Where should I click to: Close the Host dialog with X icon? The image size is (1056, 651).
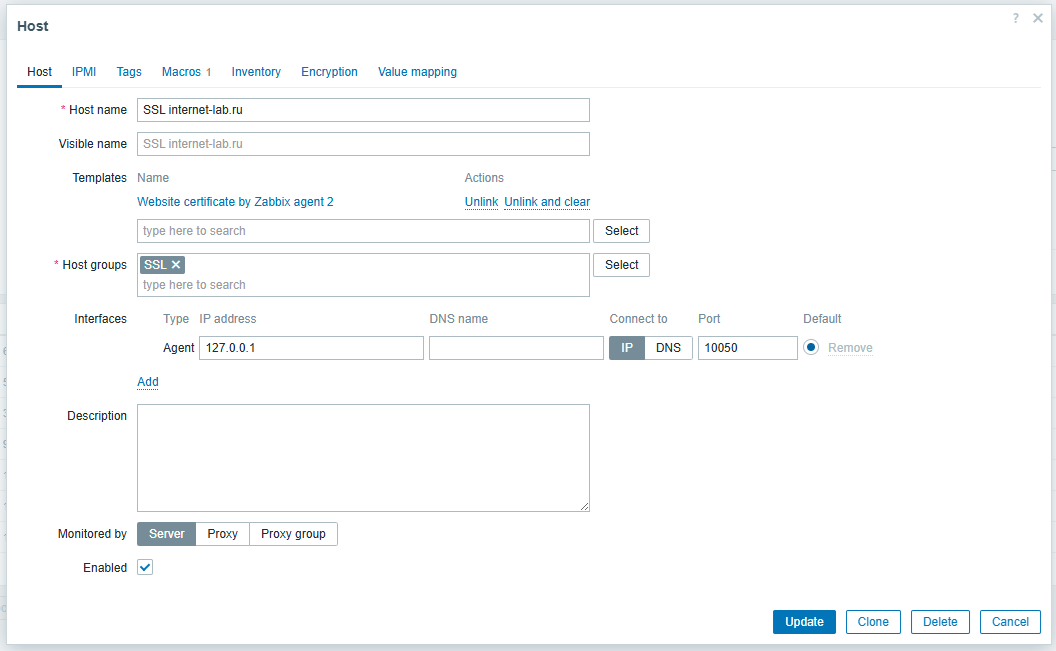point(1038,19)
